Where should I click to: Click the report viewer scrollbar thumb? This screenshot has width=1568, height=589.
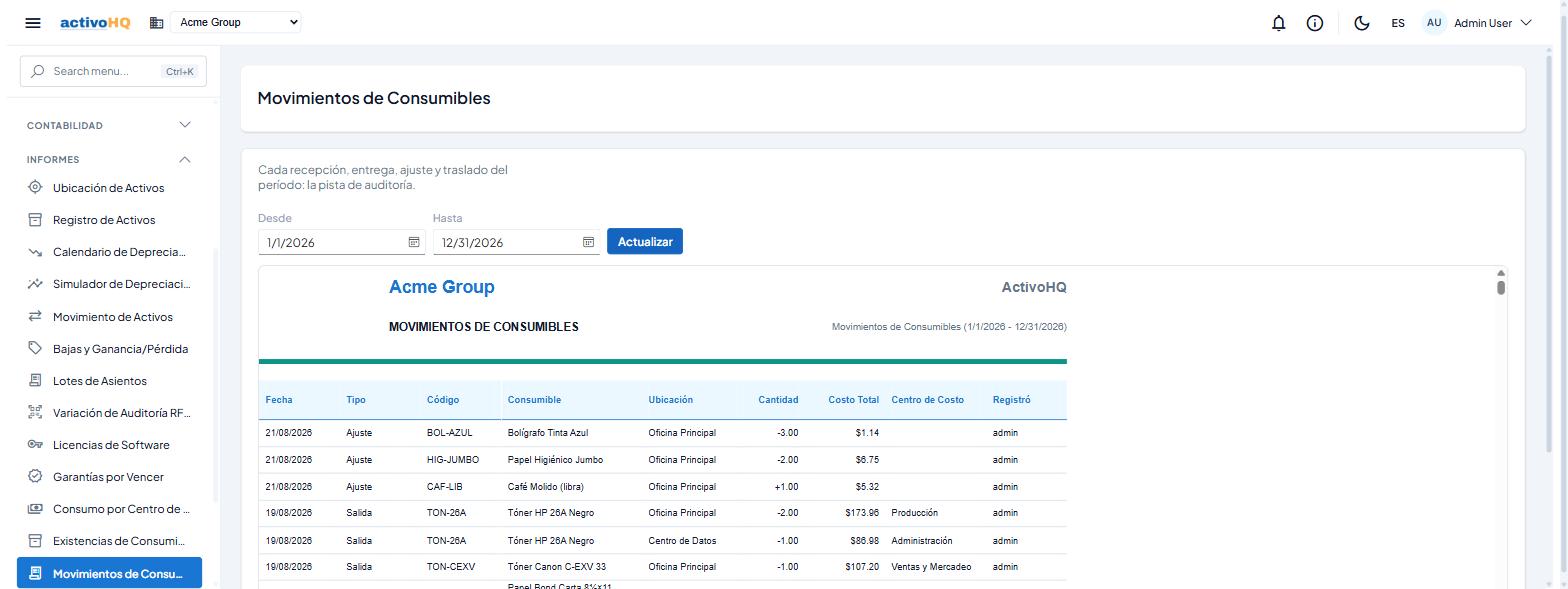1501,288
